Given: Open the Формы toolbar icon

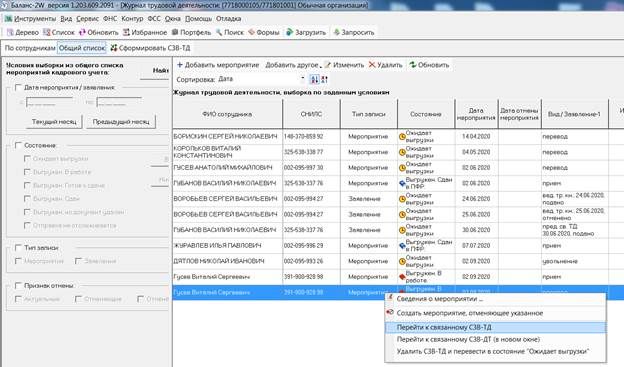Looking at the screenshot, I should pos(252,33).
